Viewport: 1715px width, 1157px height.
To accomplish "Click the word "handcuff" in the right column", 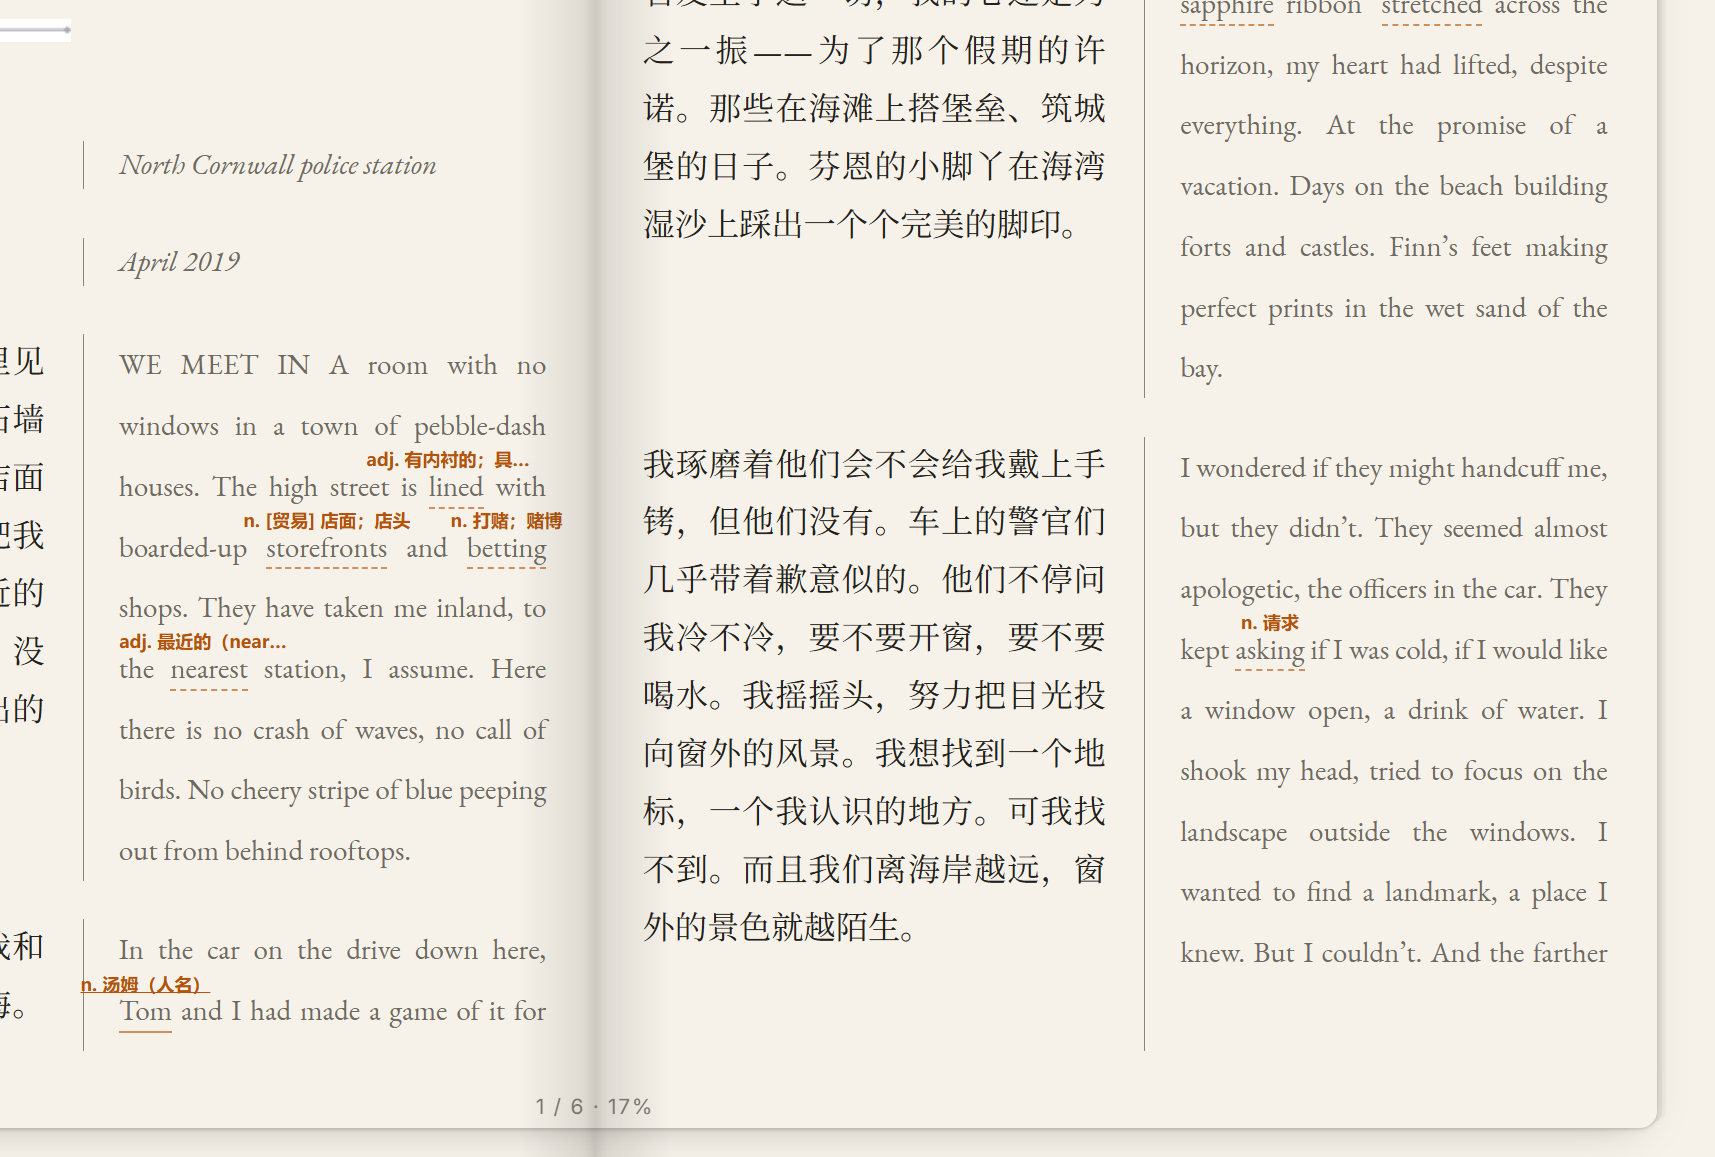I will click(x=1511, y=468).
